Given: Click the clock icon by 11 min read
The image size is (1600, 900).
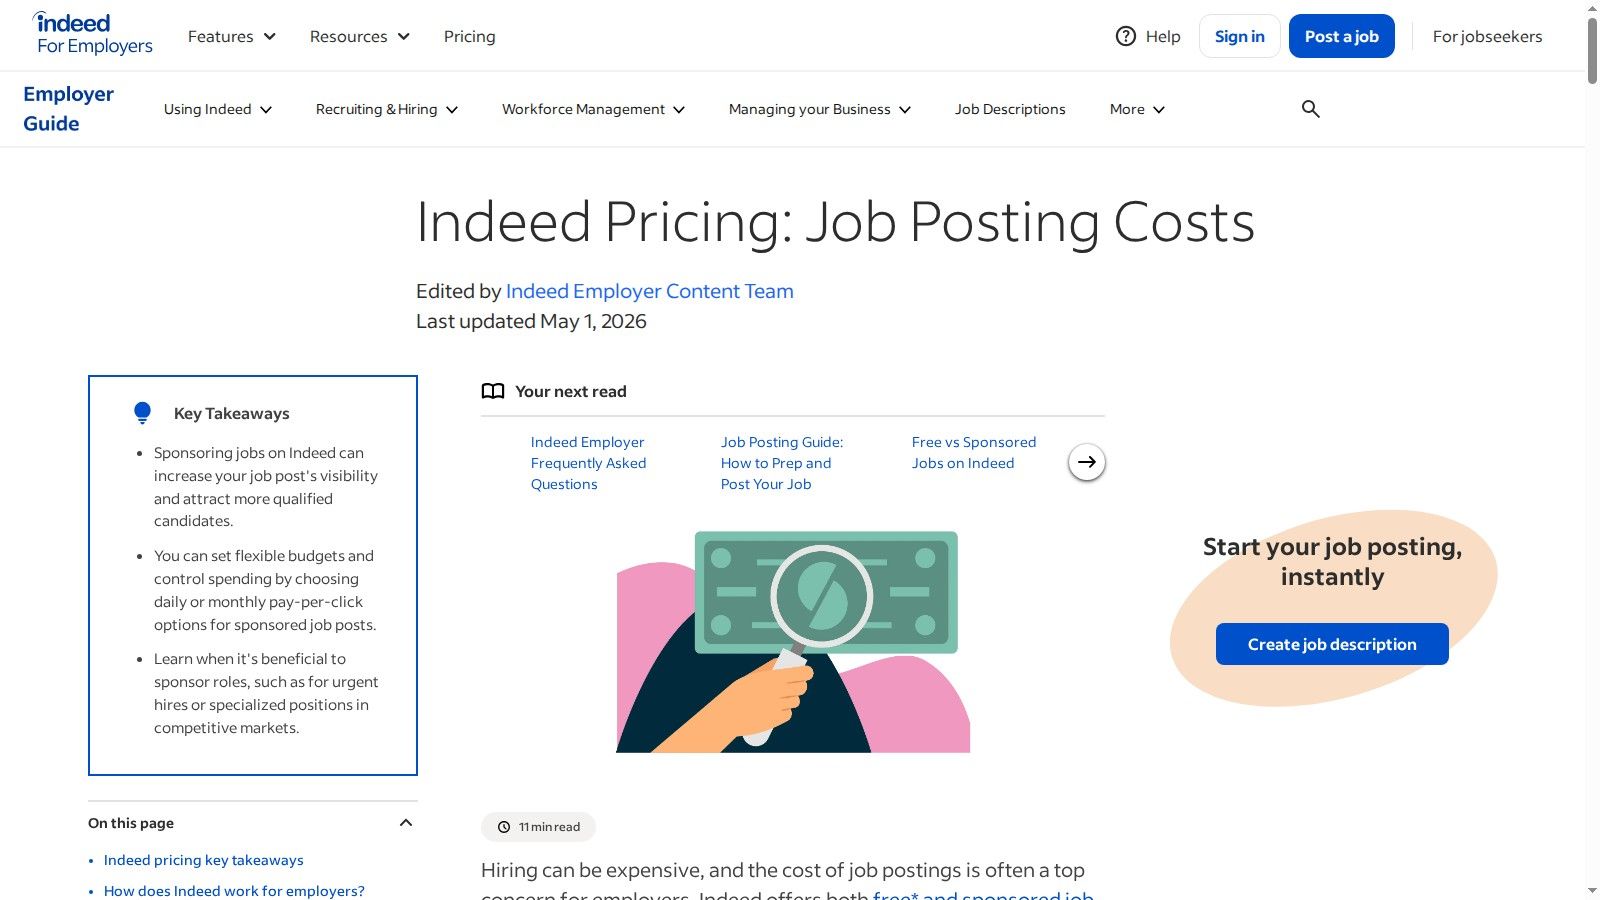Looking at the screenshot, I should click(x=504, y=827).
